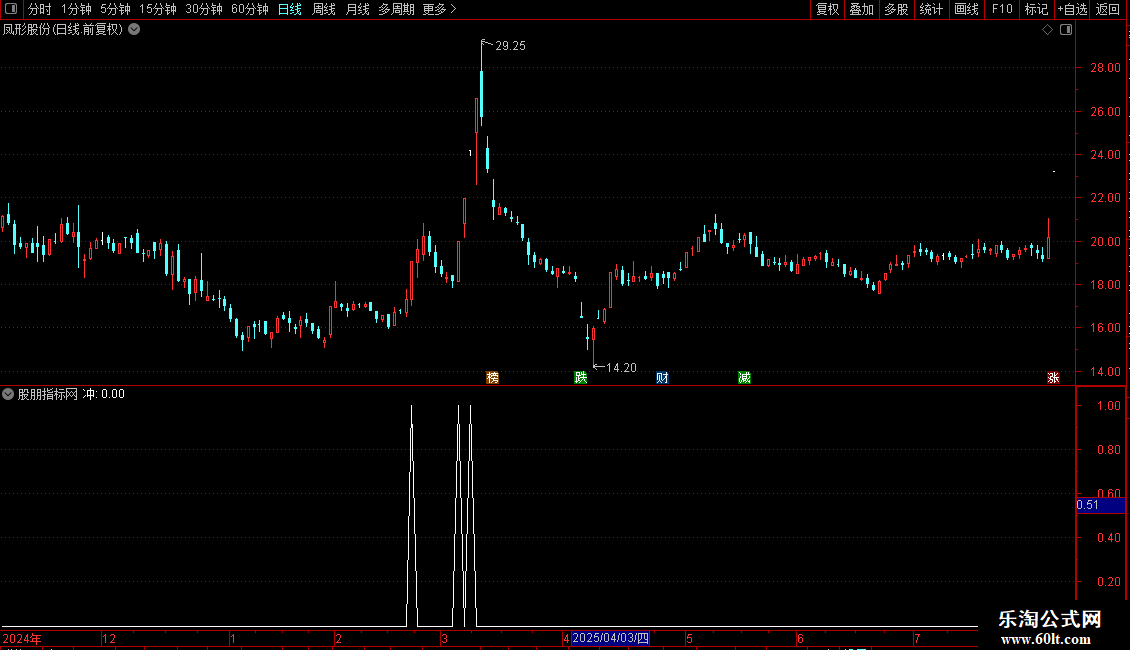Click the 2025/04/03/四 date marker
This screenshot has height=650, width=1130.
pyautogui.click(x=610, y=638)
